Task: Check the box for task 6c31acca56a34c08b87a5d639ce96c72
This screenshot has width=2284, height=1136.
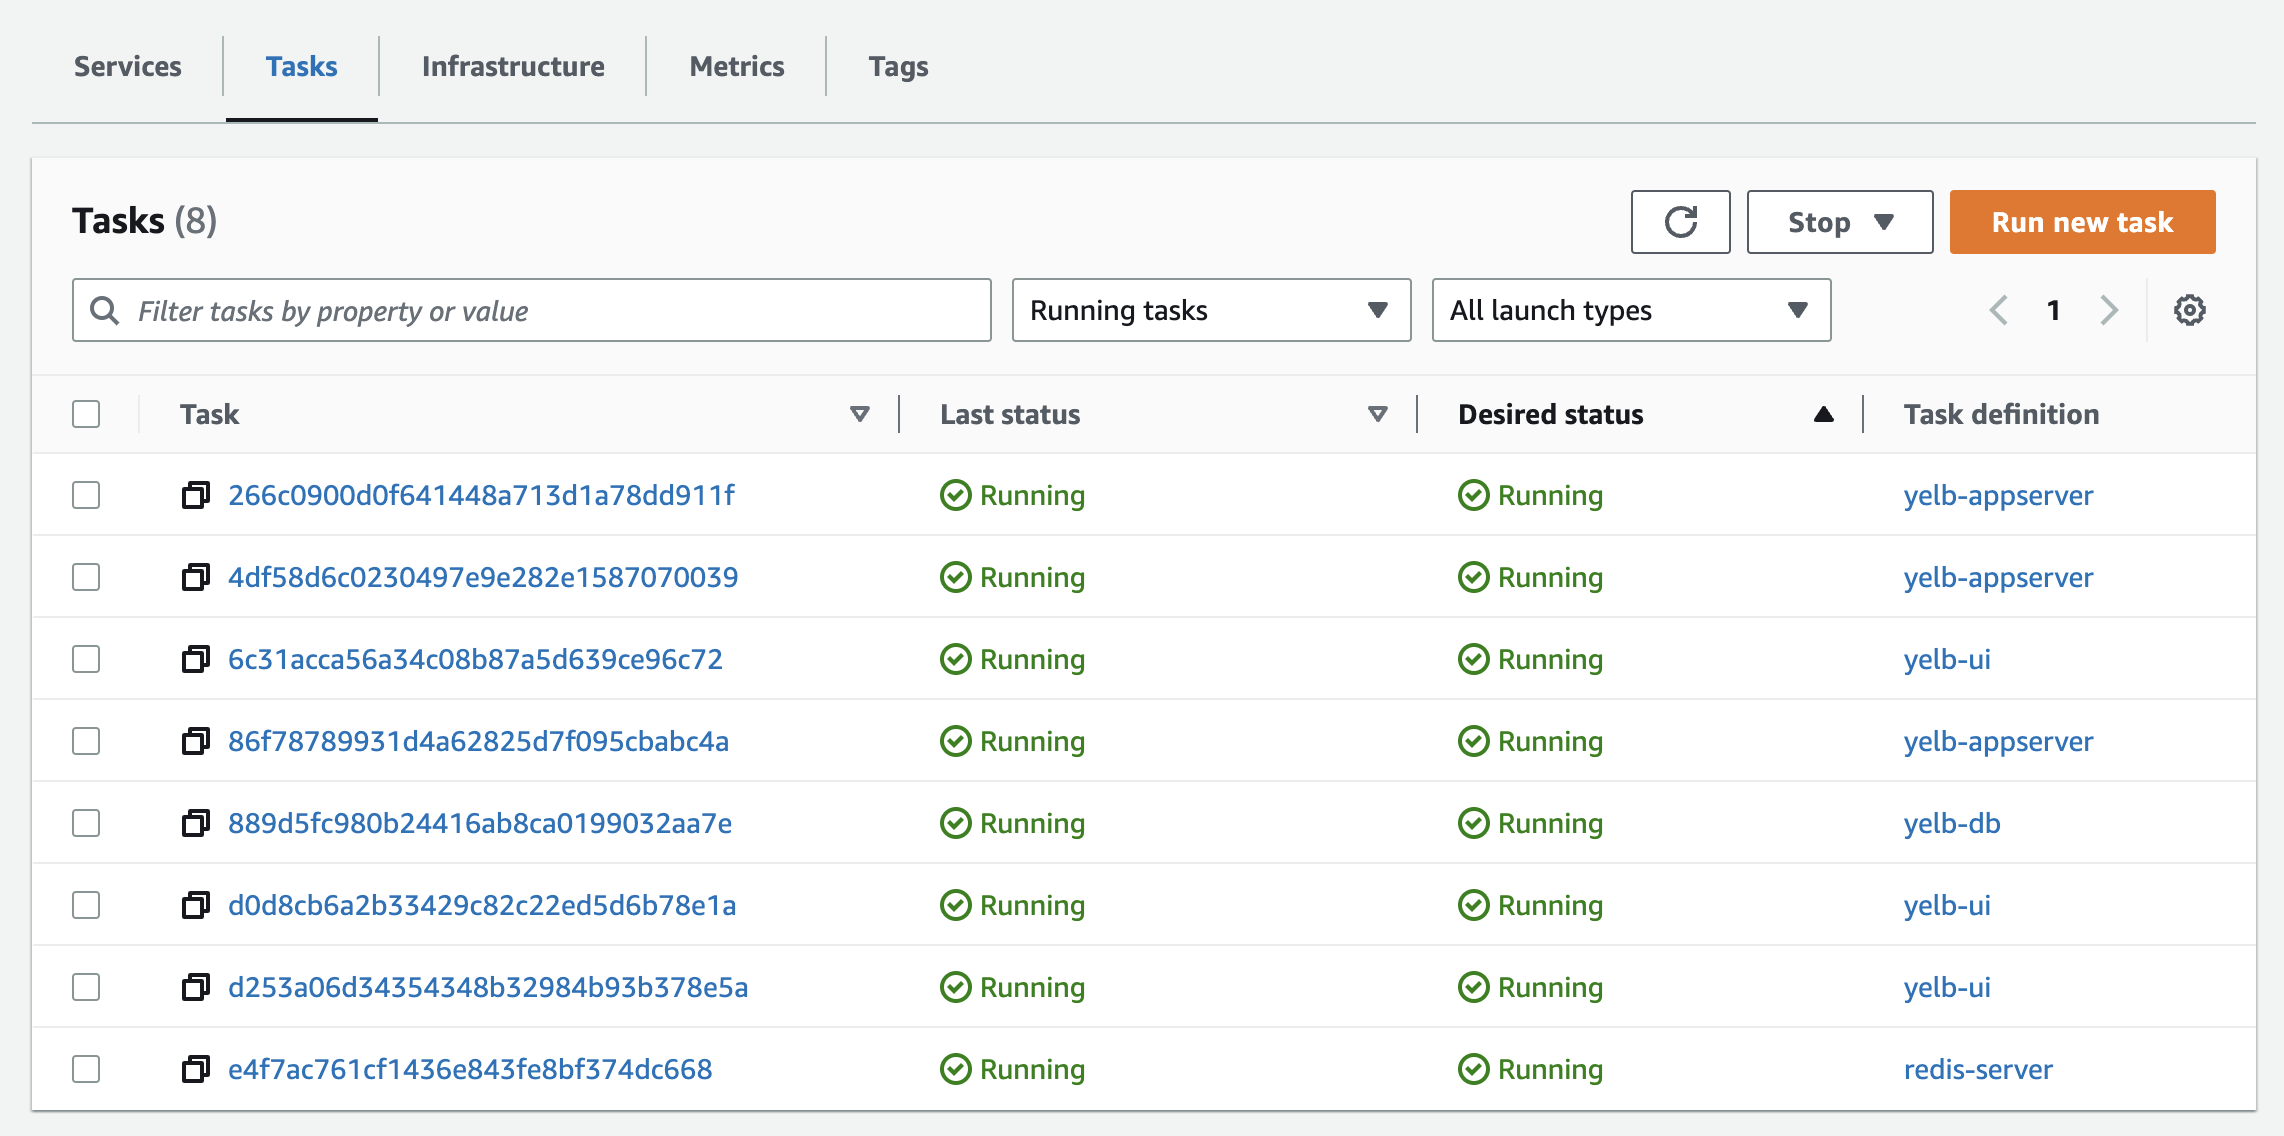Action: coord(86,659)
